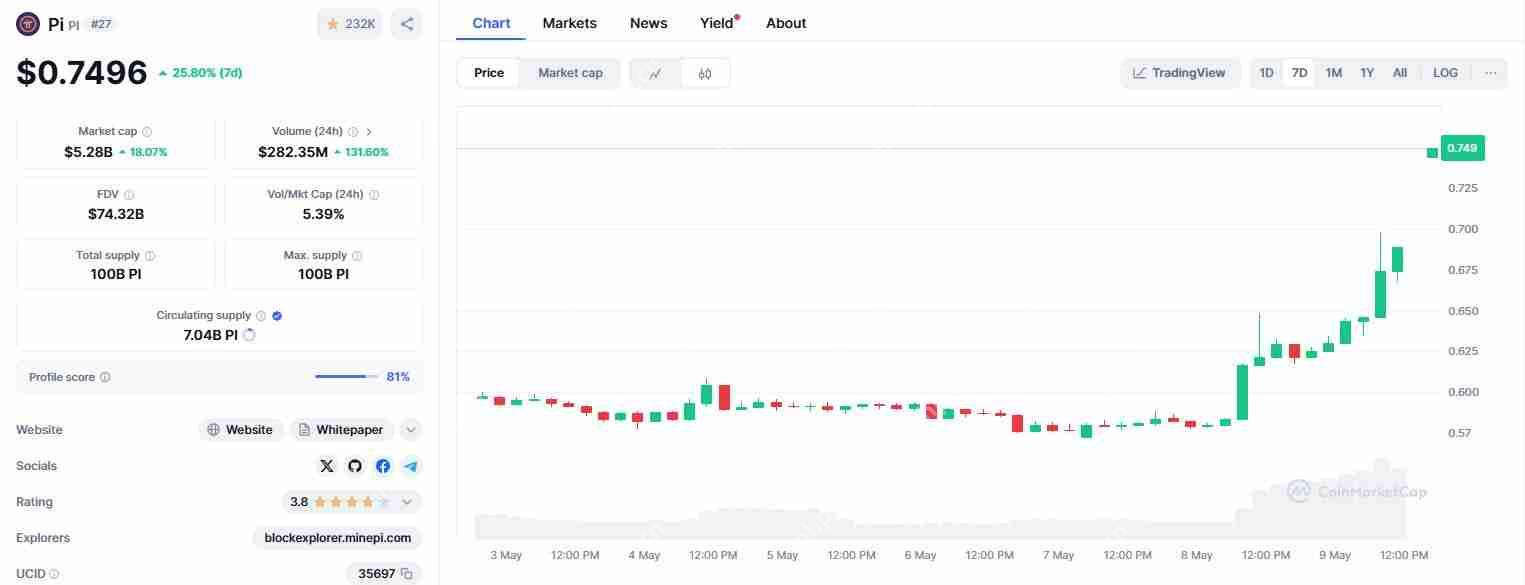
Task: Add Pi to watchlist via star button
Action: (350, 24)
